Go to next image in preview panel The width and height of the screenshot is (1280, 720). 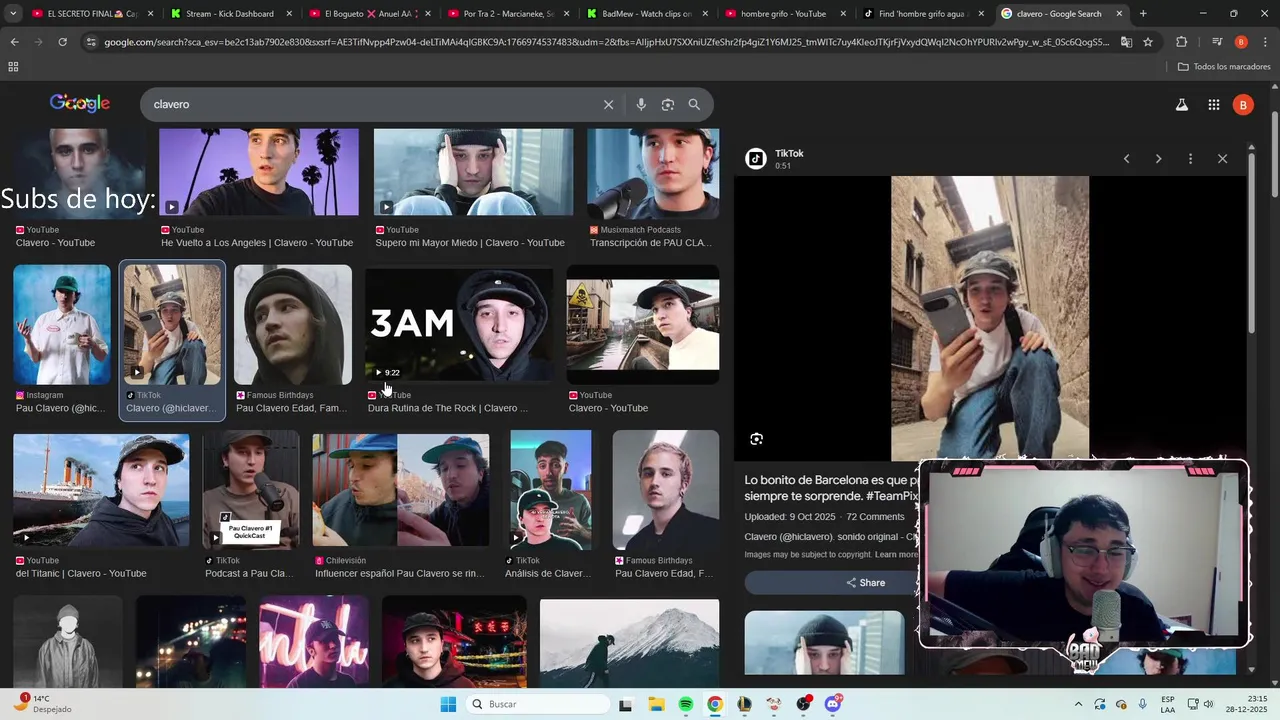[1158, 159]
